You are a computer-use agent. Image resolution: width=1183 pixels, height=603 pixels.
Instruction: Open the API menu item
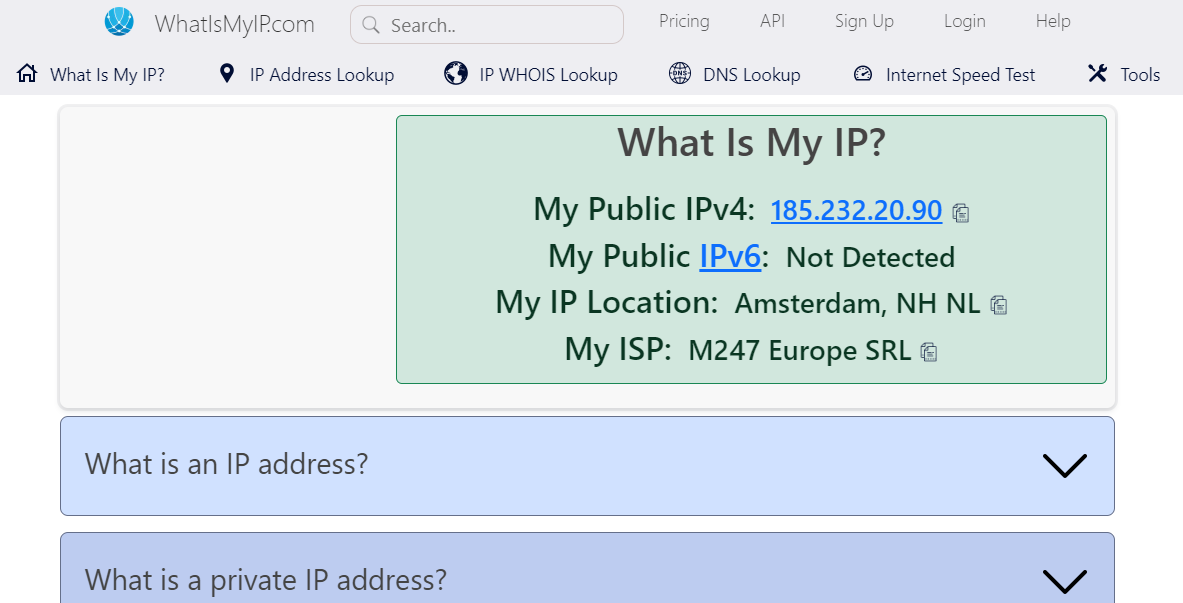tap(773, 21)
